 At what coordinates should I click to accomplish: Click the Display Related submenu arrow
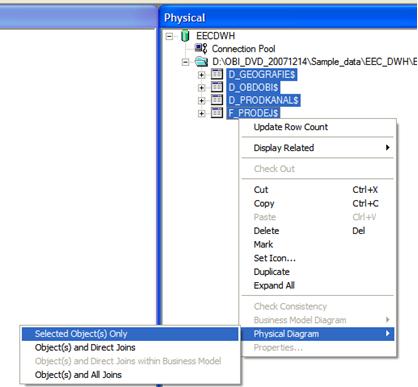tap(387, 147)
